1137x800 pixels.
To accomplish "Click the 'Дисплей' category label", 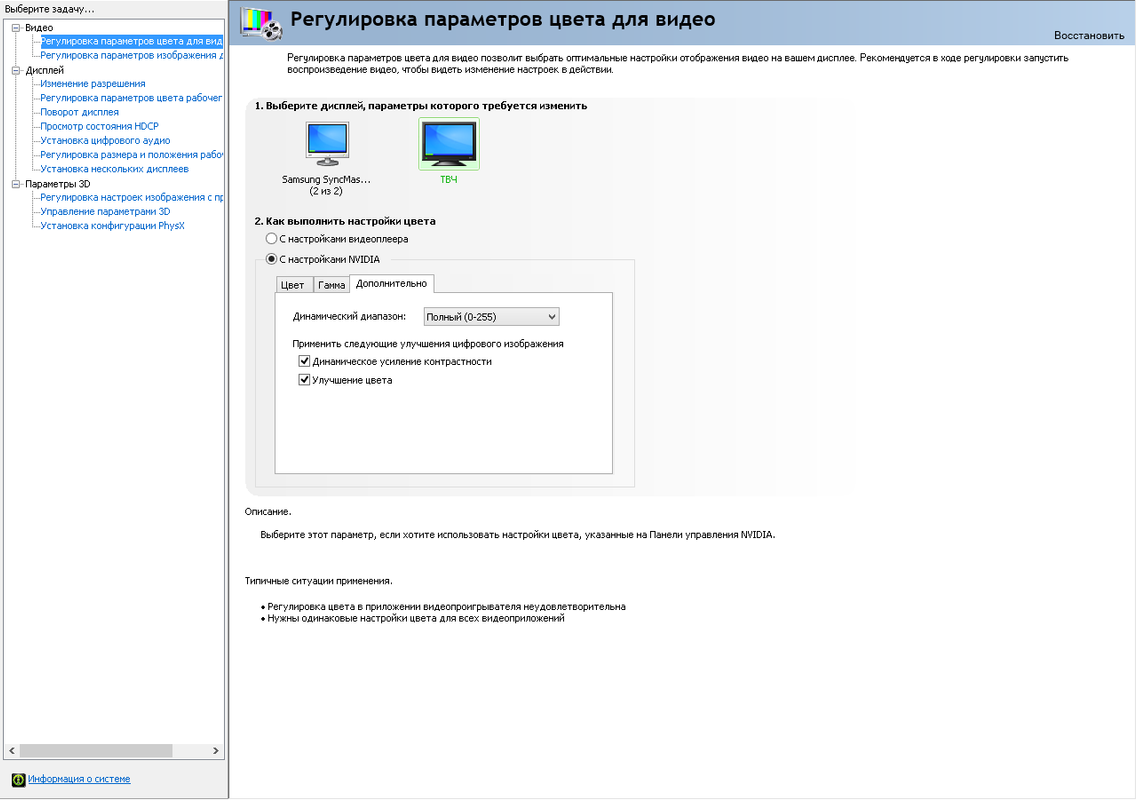I will pos(44,70).
